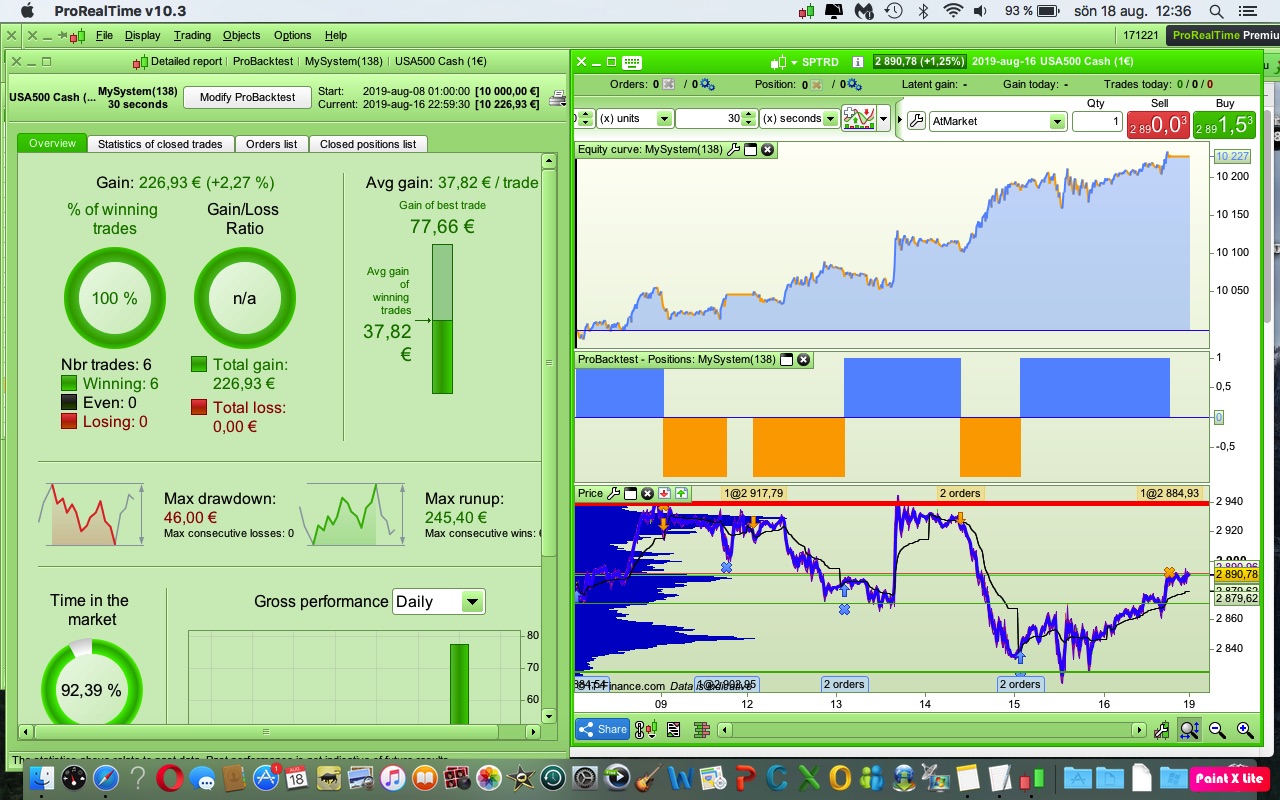Open the AtMarket order type dropdown
Viewport: 1280px width, 800px height.
pos(998,121)
